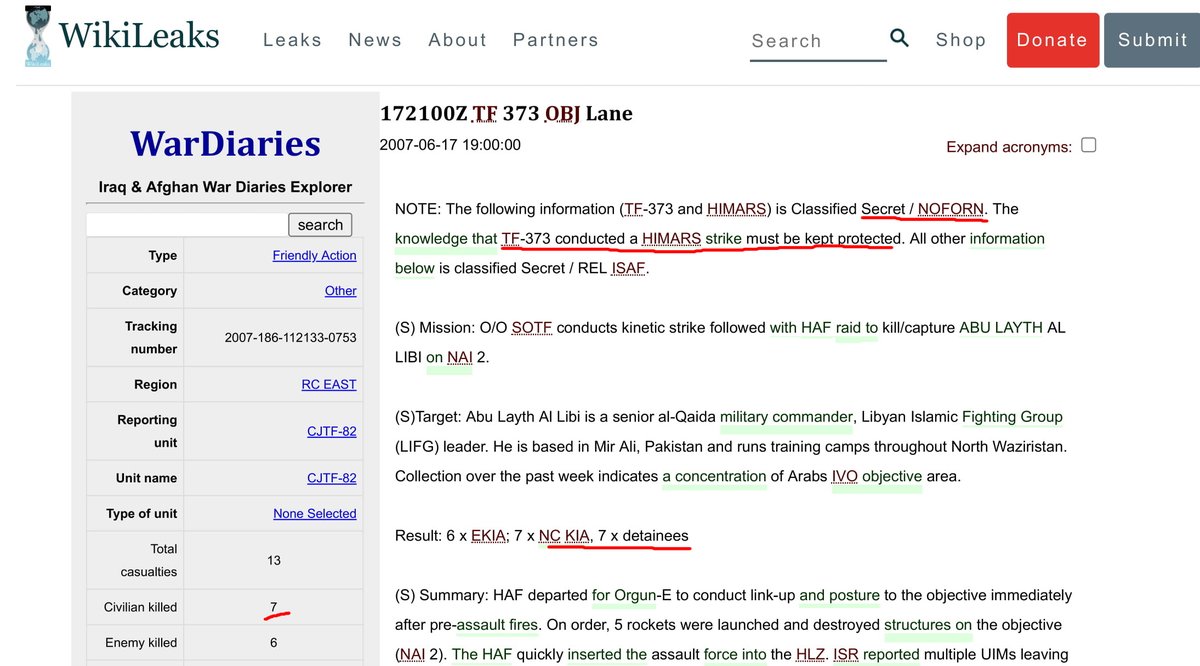
Task: Click the search magnifier icon
Action: click(x=900, y=38)
